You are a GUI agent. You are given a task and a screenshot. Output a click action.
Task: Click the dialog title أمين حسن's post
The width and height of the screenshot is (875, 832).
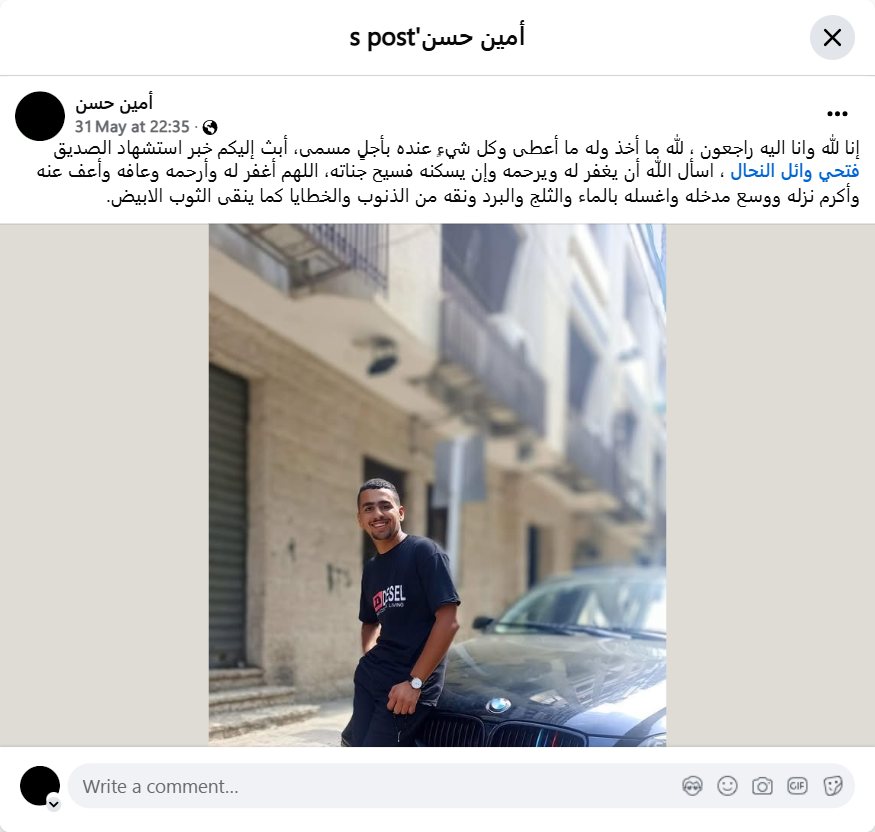point(438,37)
